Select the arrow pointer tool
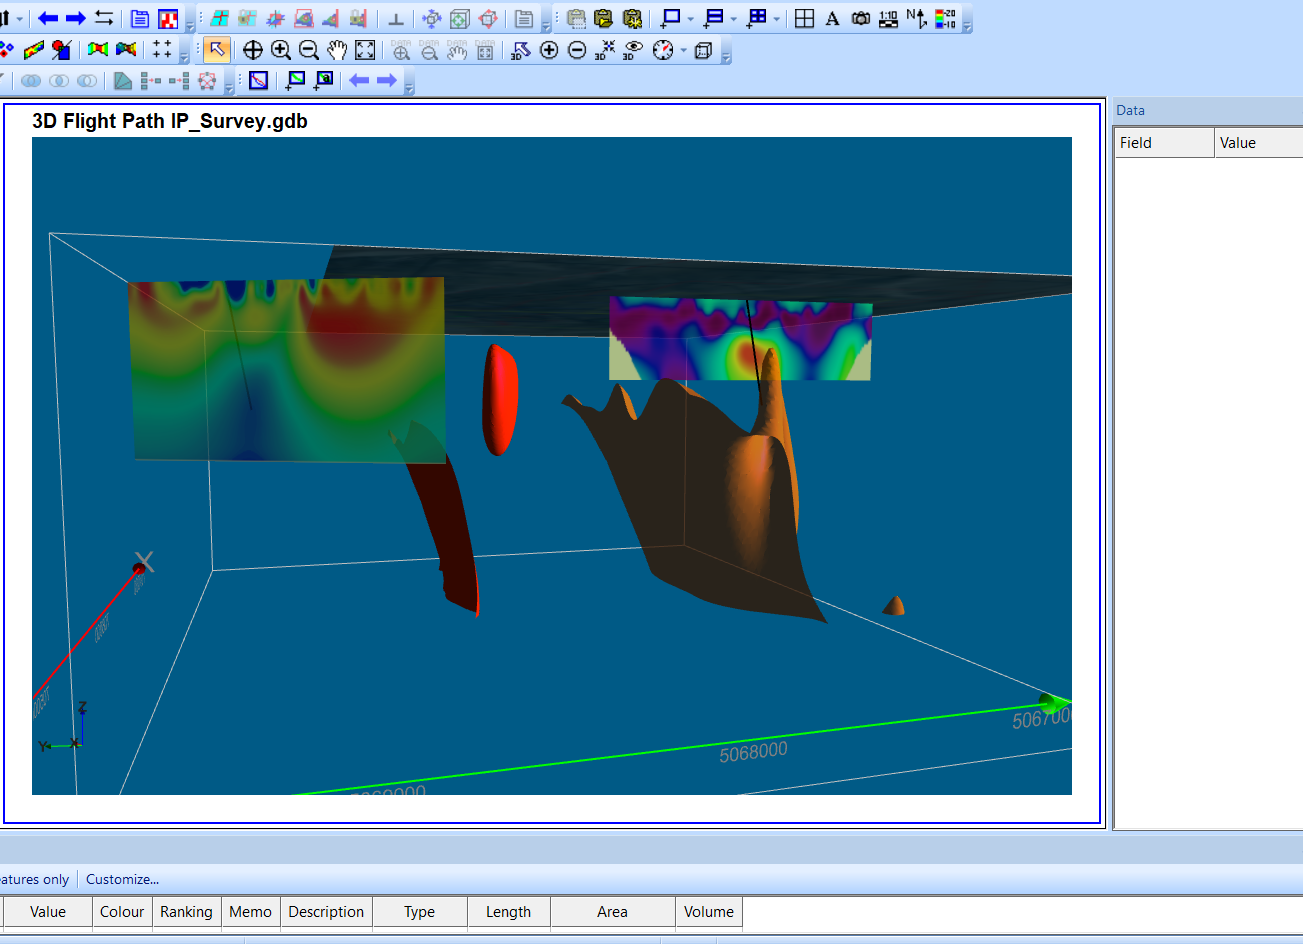The height and width of the screenshot is (944, 1303). coord(216,50)
